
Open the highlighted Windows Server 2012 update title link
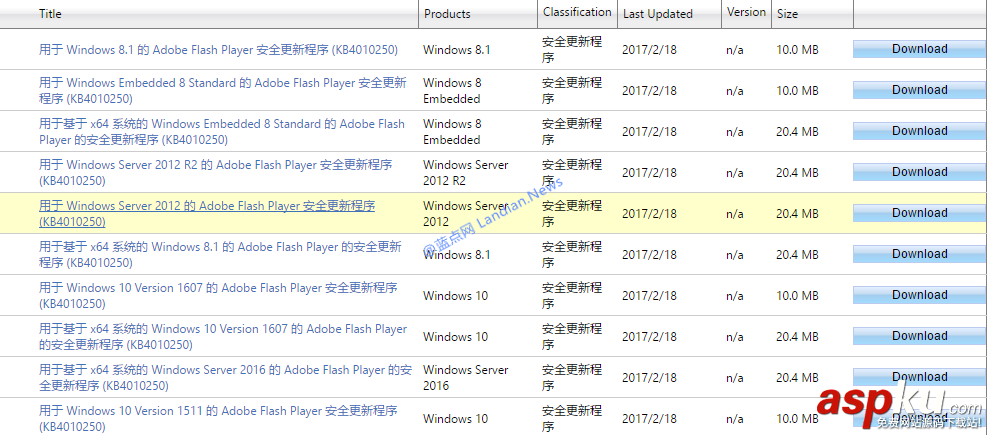(207, 206)
